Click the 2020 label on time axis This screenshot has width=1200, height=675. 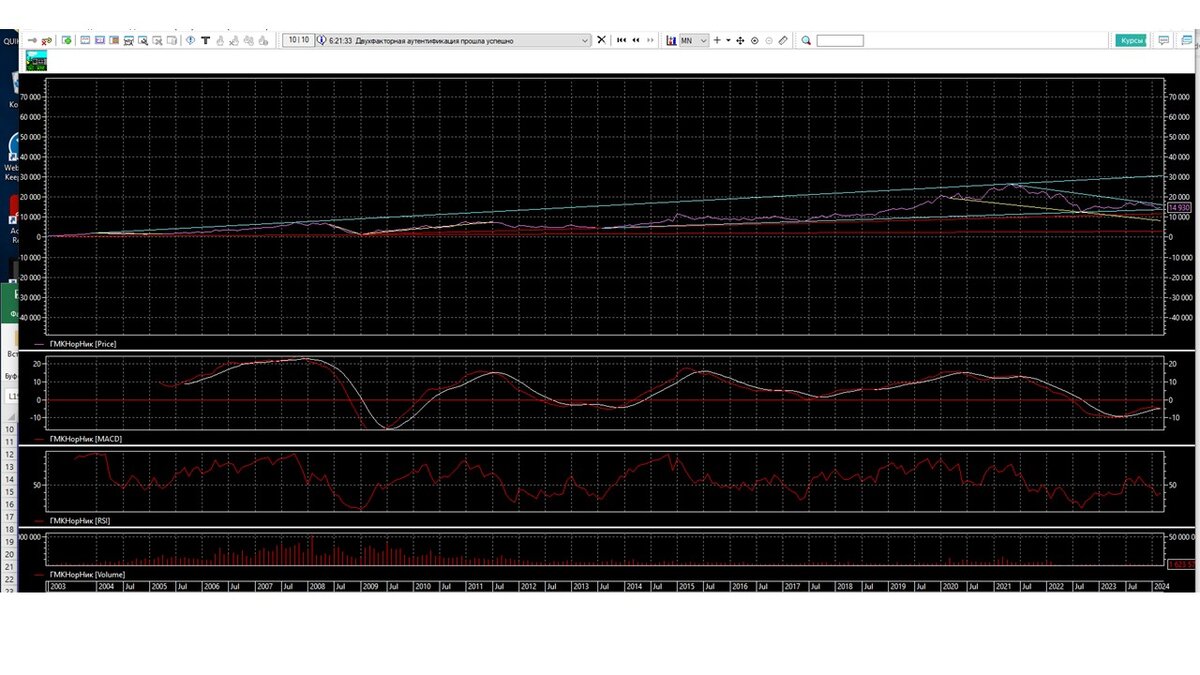pos(950,587)
